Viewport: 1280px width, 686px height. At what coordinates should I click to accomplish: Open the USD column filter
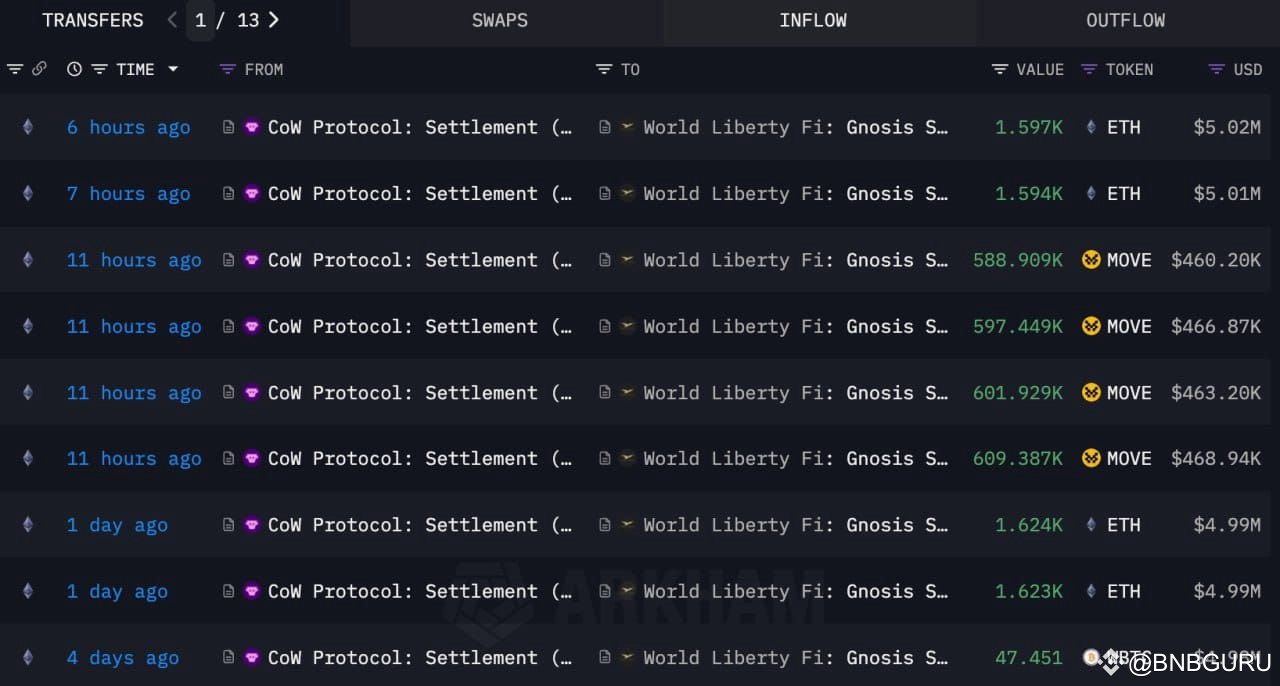1216,69
